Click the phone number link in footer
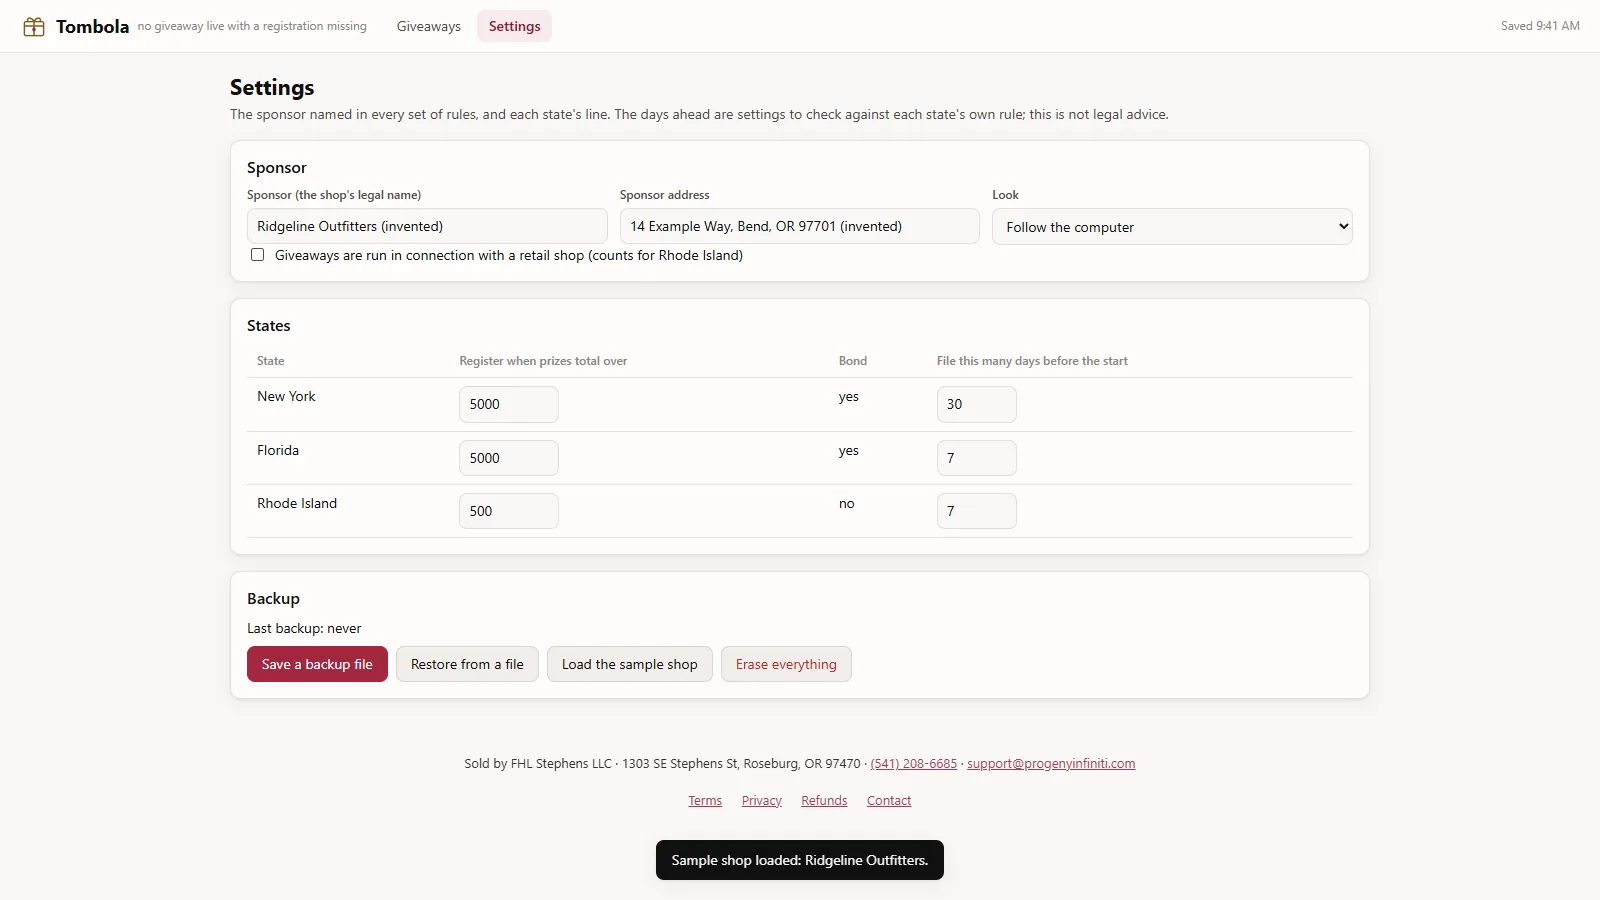Image resolution: width=1600 pixels, height=900 pixels. (914, 764)
